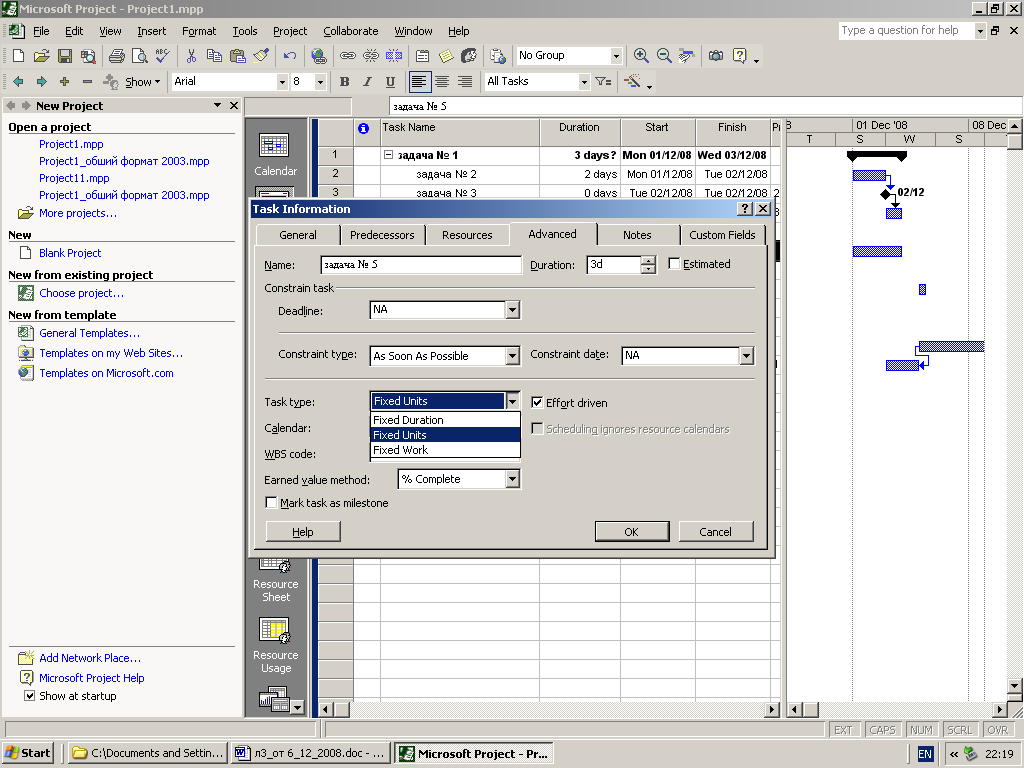Click OK in Task Information dialog
Viewport: 1024px width, 768px height.
[632, 532]
